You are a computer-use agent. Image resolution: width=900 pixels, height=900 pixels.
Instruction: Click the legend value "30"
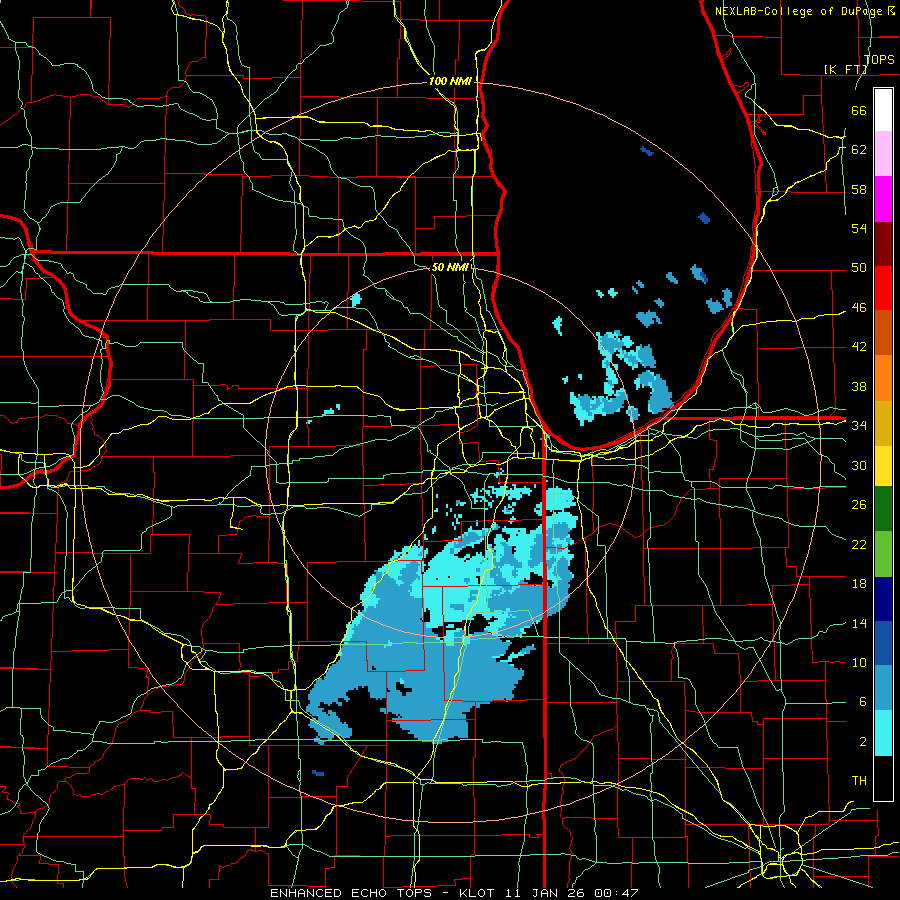click(859, 465)
